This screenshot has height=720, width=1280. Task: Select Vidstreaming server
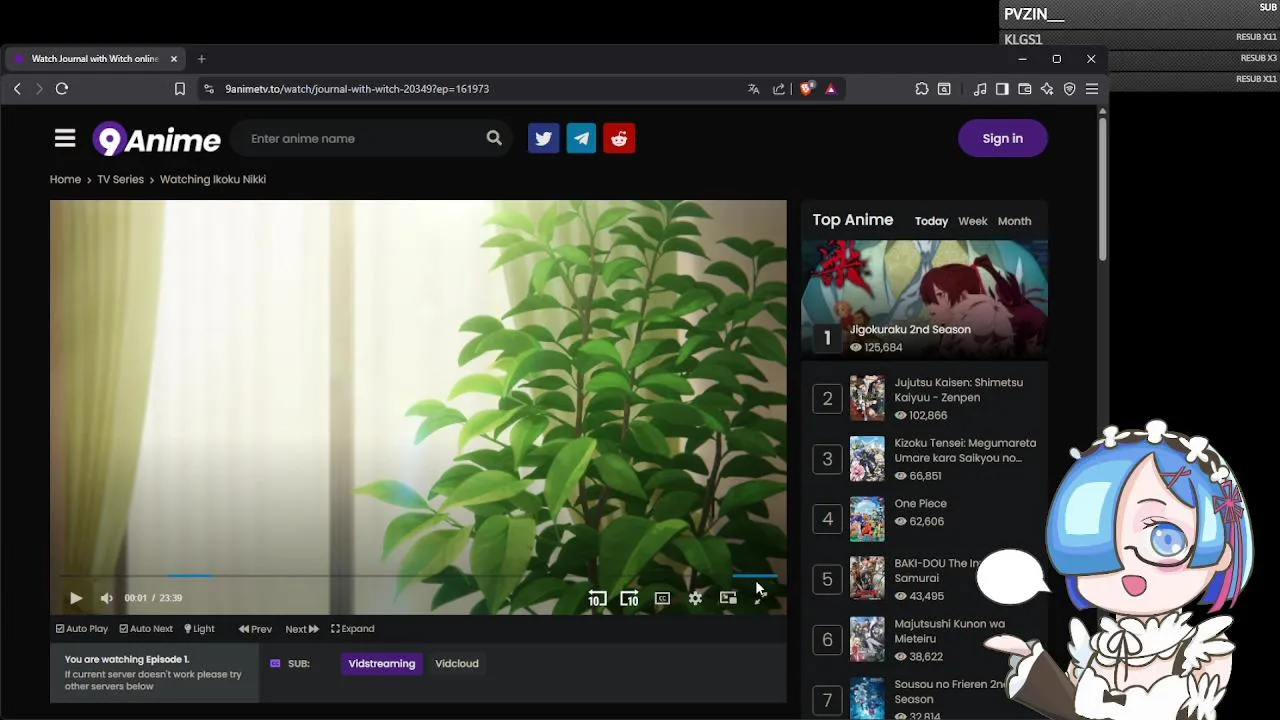tap(381, 664)
